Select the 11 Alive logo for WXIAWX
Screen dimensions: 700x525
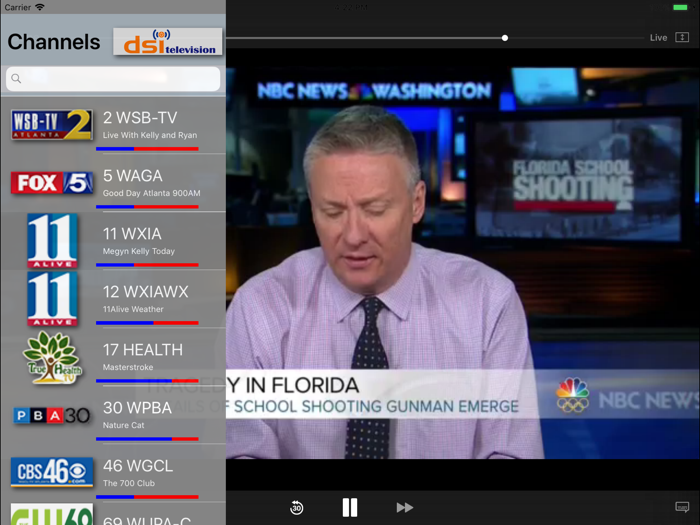[x=52, y=299]
